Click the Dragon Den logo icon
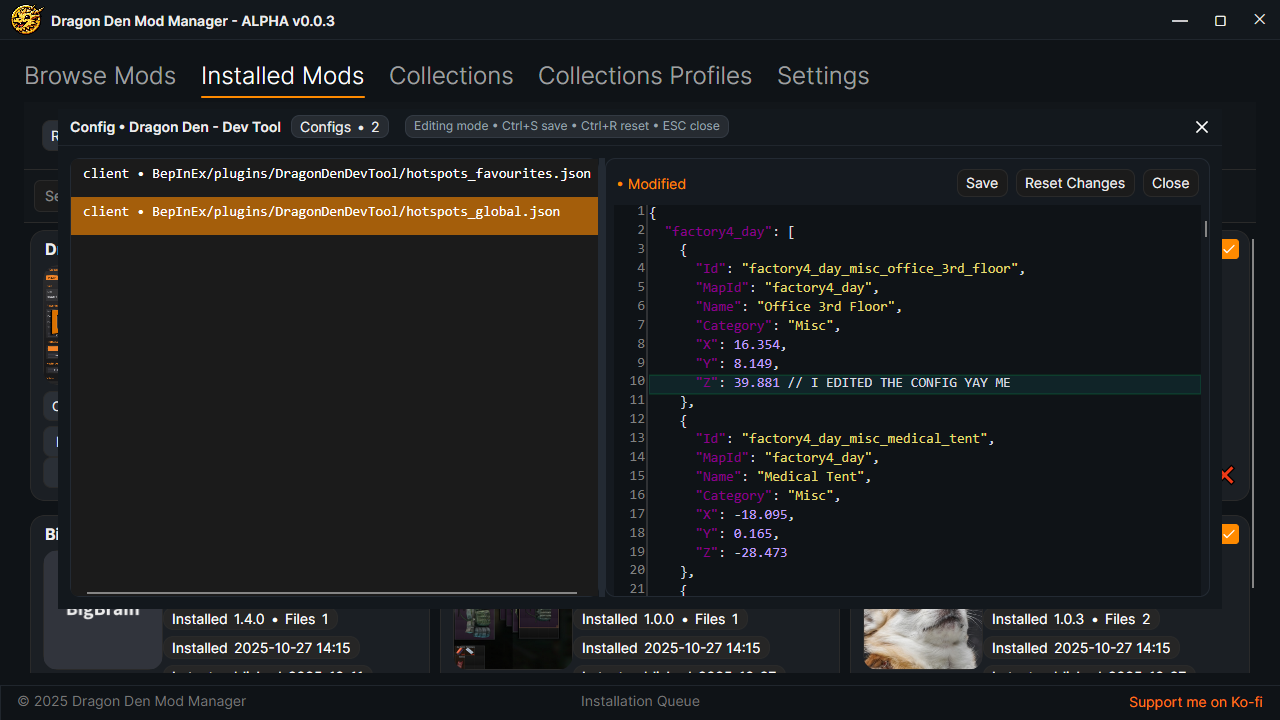Viewport: 1280px width, 720px height. 26,20
